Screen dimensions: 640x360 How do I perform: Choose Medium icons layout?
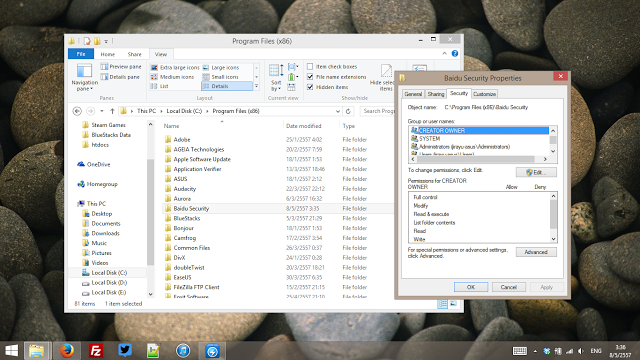tap(172, 77)
